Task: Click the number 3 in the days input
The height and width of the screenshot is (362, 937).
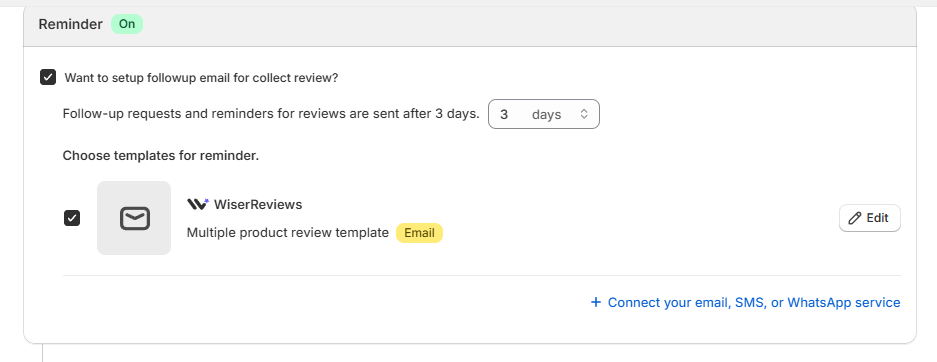Action: (x=504, y=114)
